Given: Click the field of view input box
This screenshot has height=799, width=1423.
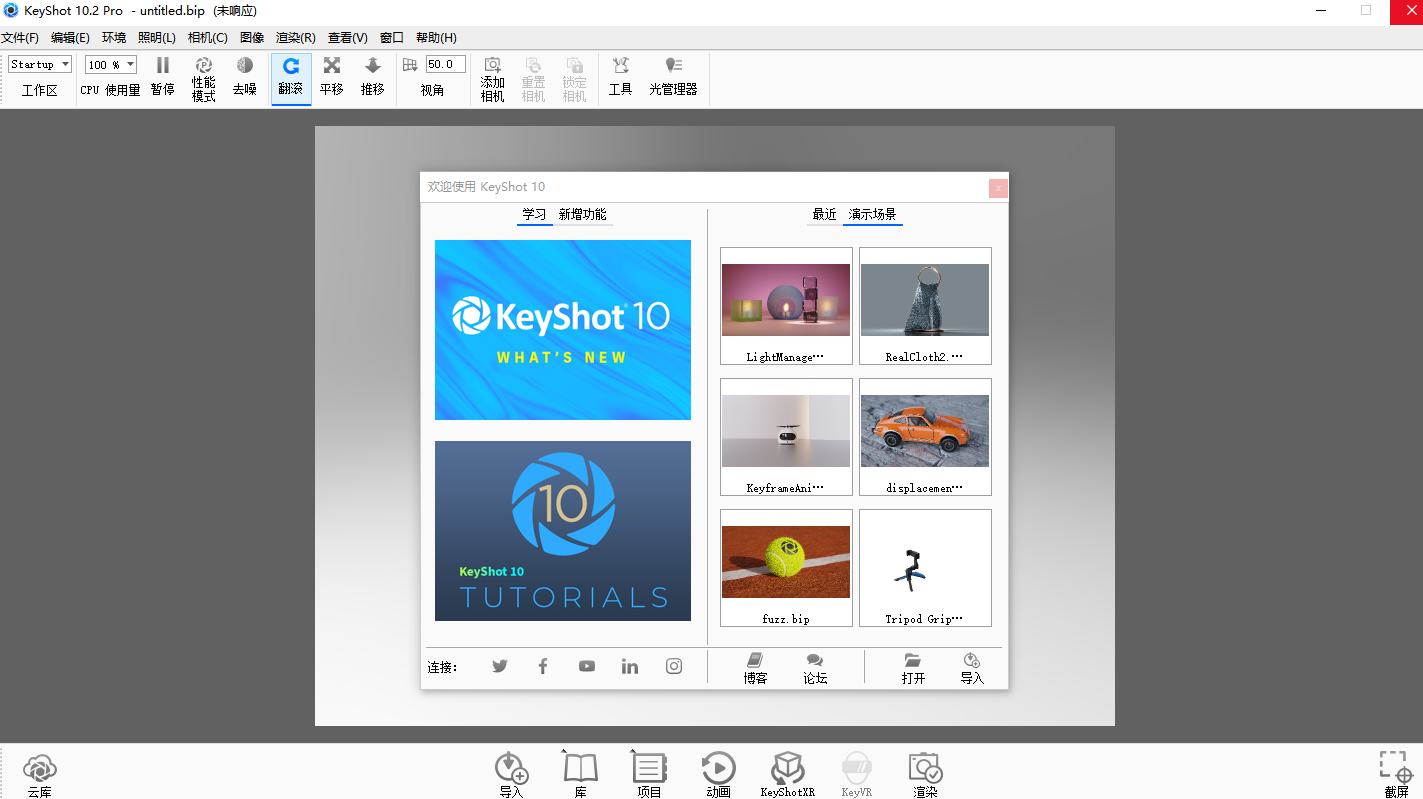Looking at the screenshot, I should pos(444,65).
